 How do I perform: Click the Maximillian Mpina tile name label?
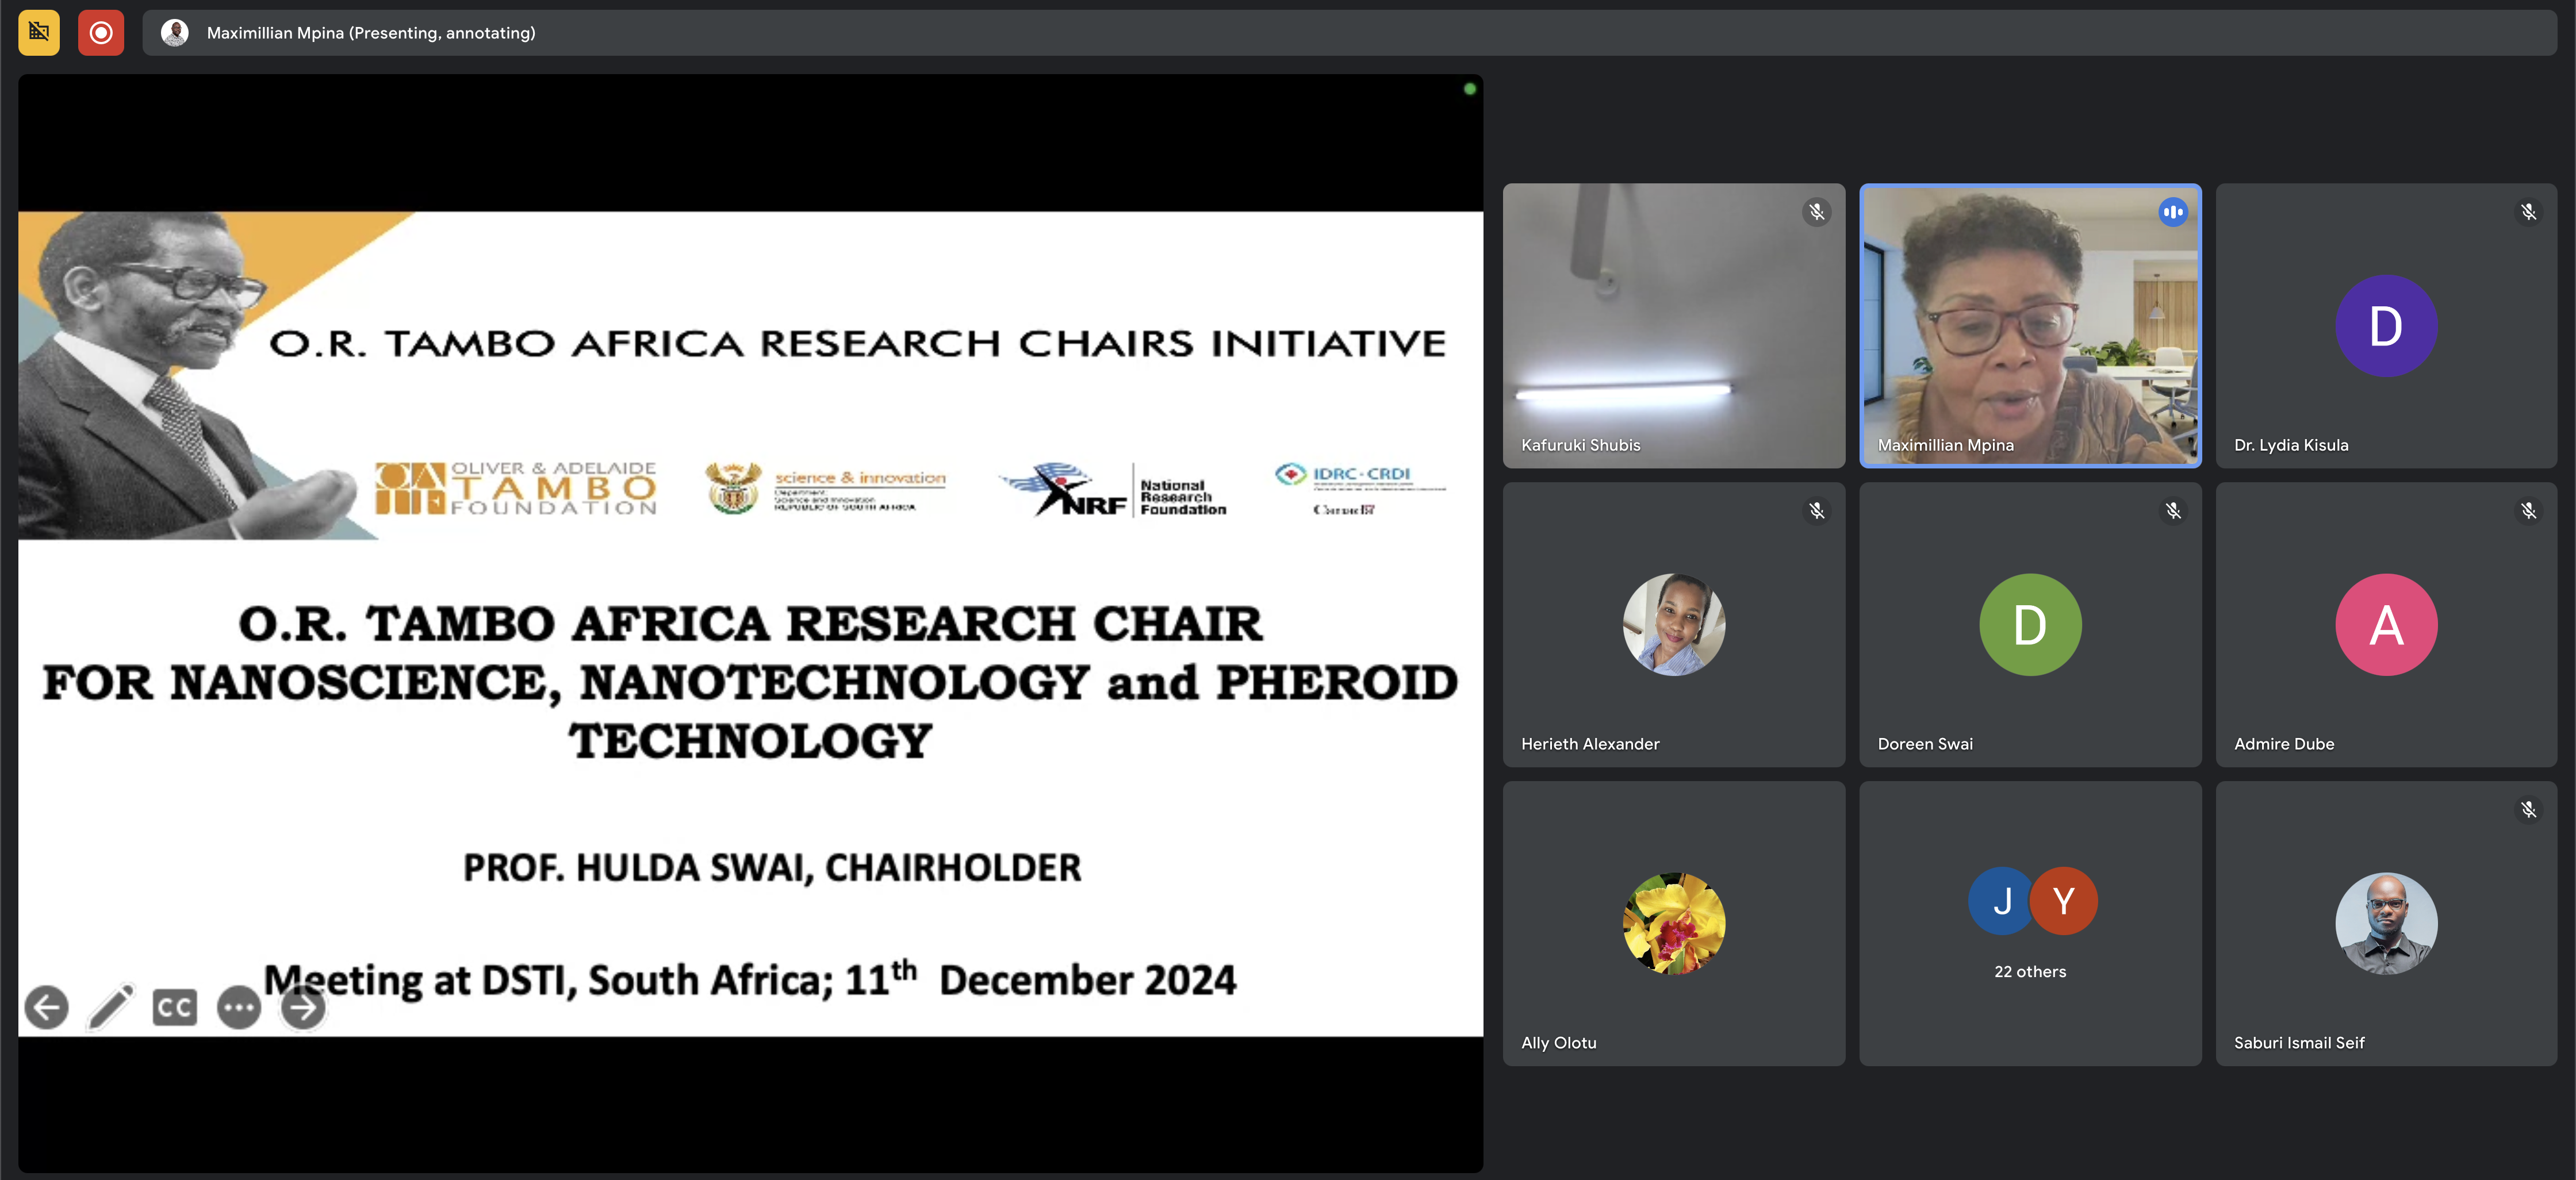pyautogui.click(x=1945, y=445)
